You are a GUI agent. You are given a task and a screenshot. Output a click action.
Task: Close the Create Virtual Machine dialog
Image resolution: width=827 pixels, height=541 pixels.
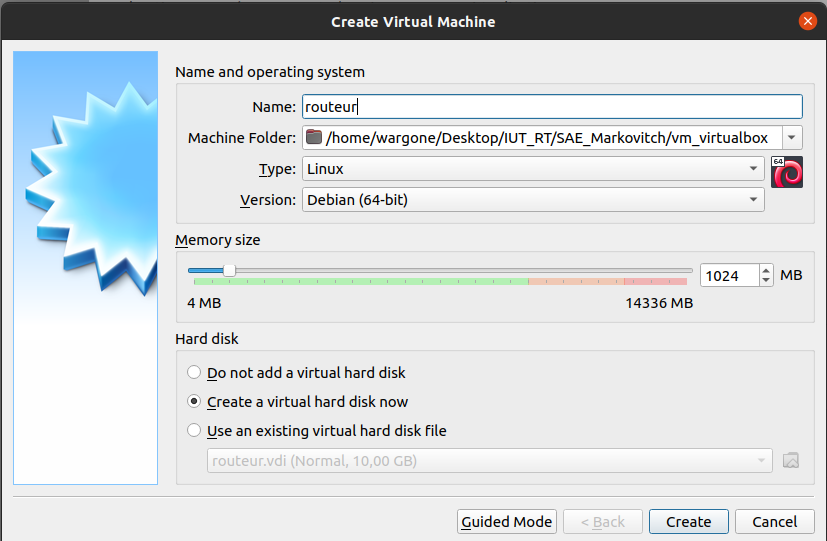pos(808,21)
